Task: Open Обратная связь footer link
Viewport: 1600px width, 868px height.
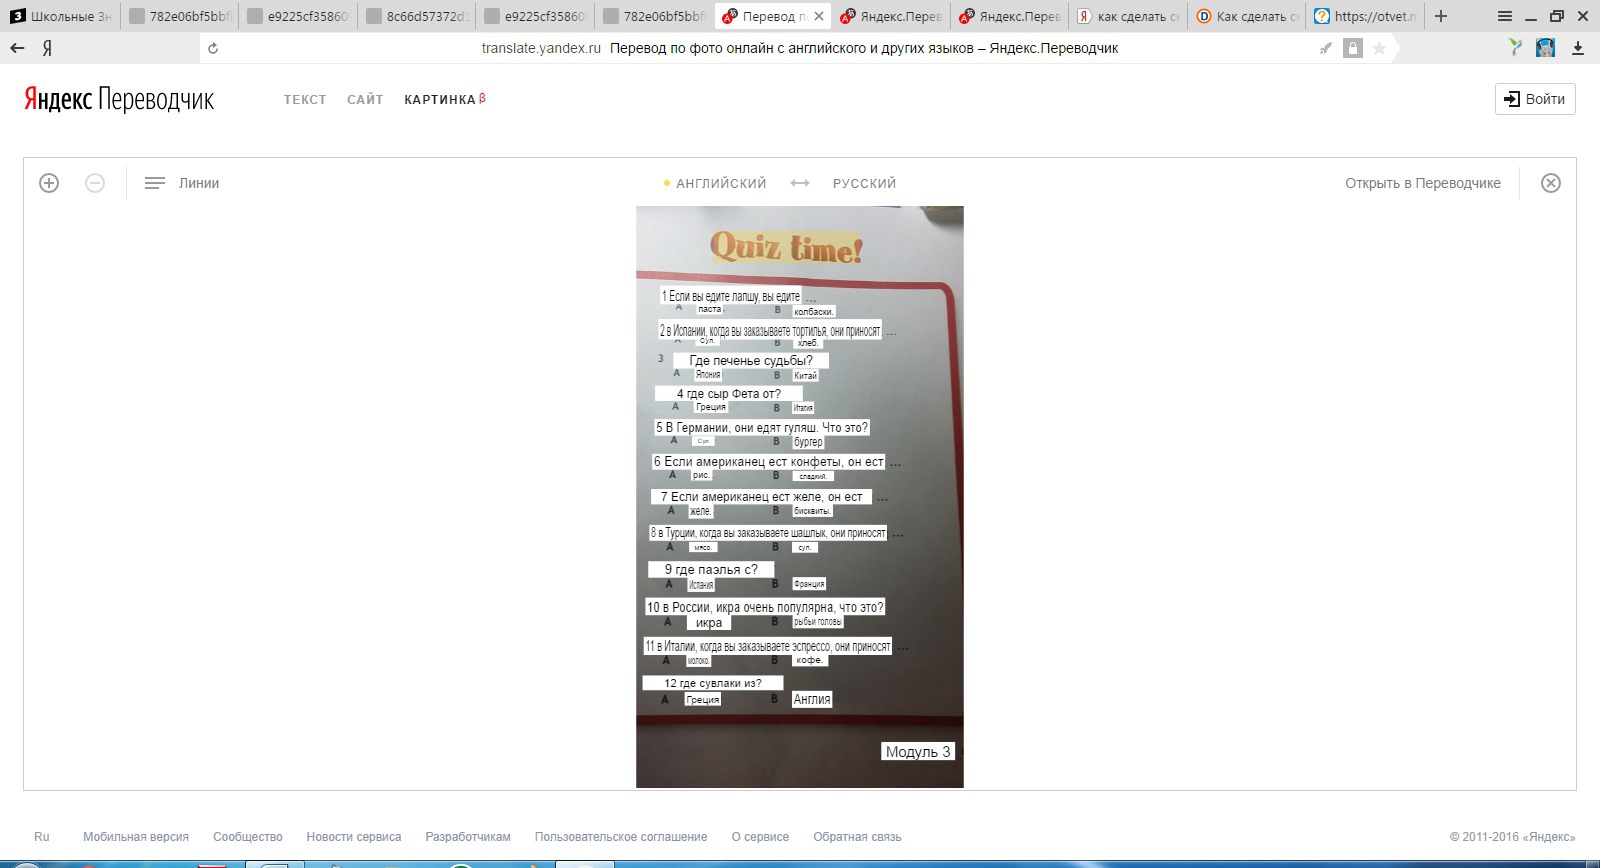Action: [x=857, y=837]
